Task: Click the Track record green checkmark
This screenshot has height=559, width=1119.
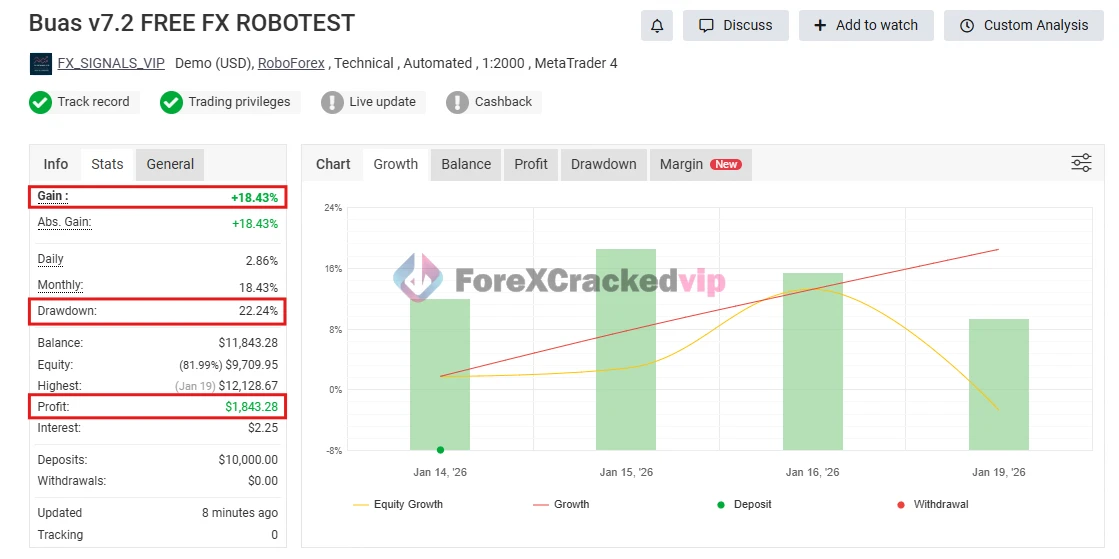Action: click(x=41, y=102)
